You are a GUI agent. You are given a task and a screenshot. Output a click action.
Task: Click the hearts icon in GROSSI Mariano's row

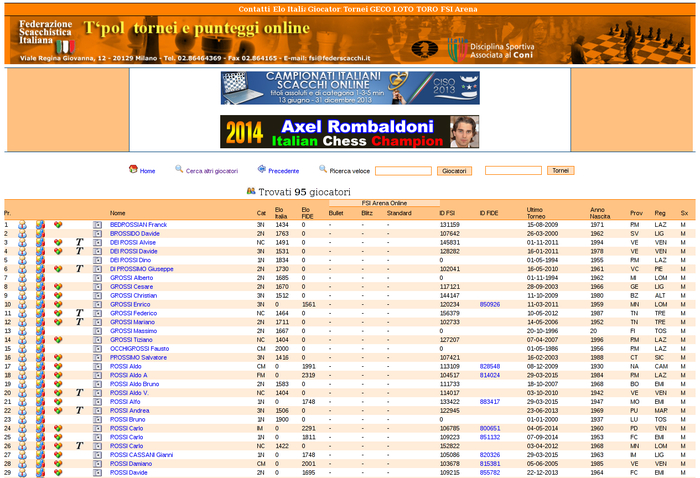tap(58, 322)
